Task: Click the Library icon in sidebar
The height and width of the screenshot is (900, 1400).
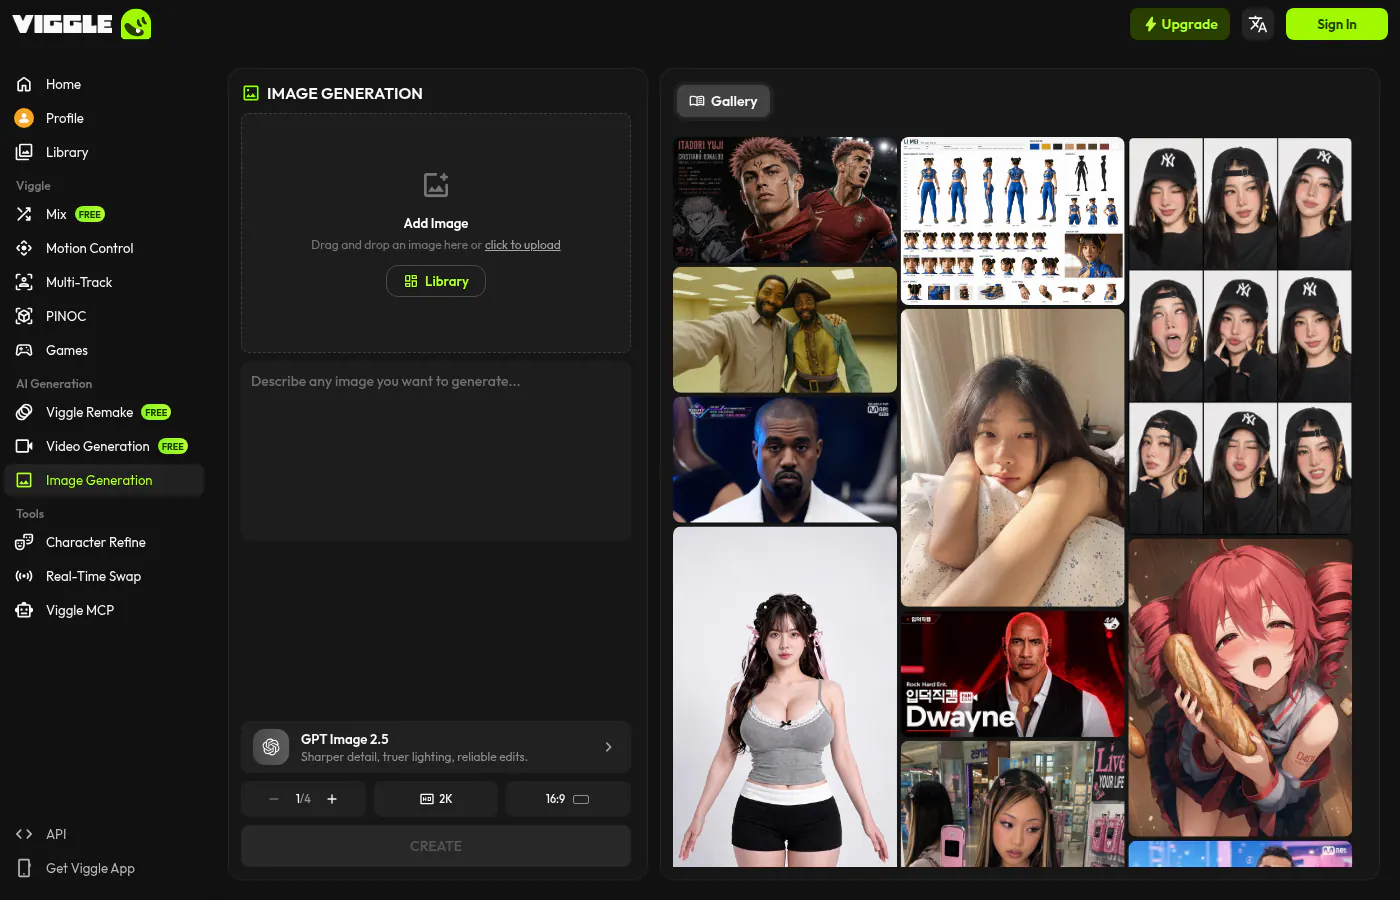Action: coord(24,152)
